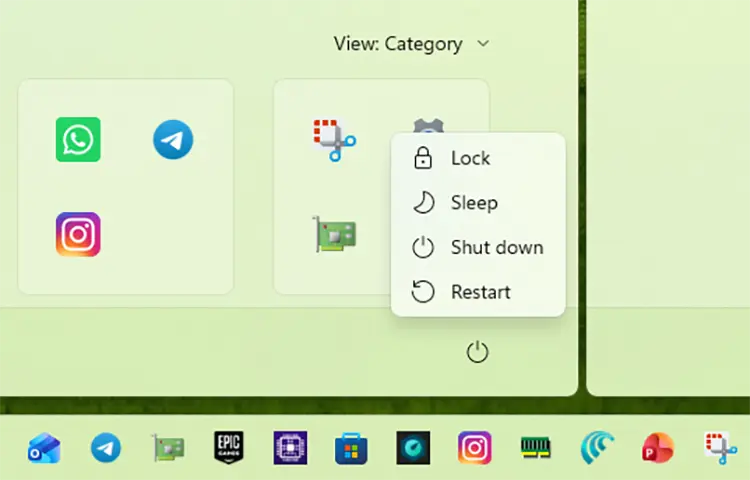Open Microsoft Store from the taskbar
This screenshot has width=750, height=480.
(x=351, y=448)
